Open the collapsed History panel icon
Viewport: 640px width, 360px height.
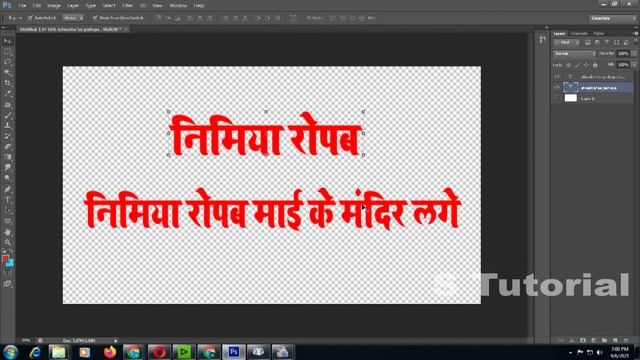point(542,40)
